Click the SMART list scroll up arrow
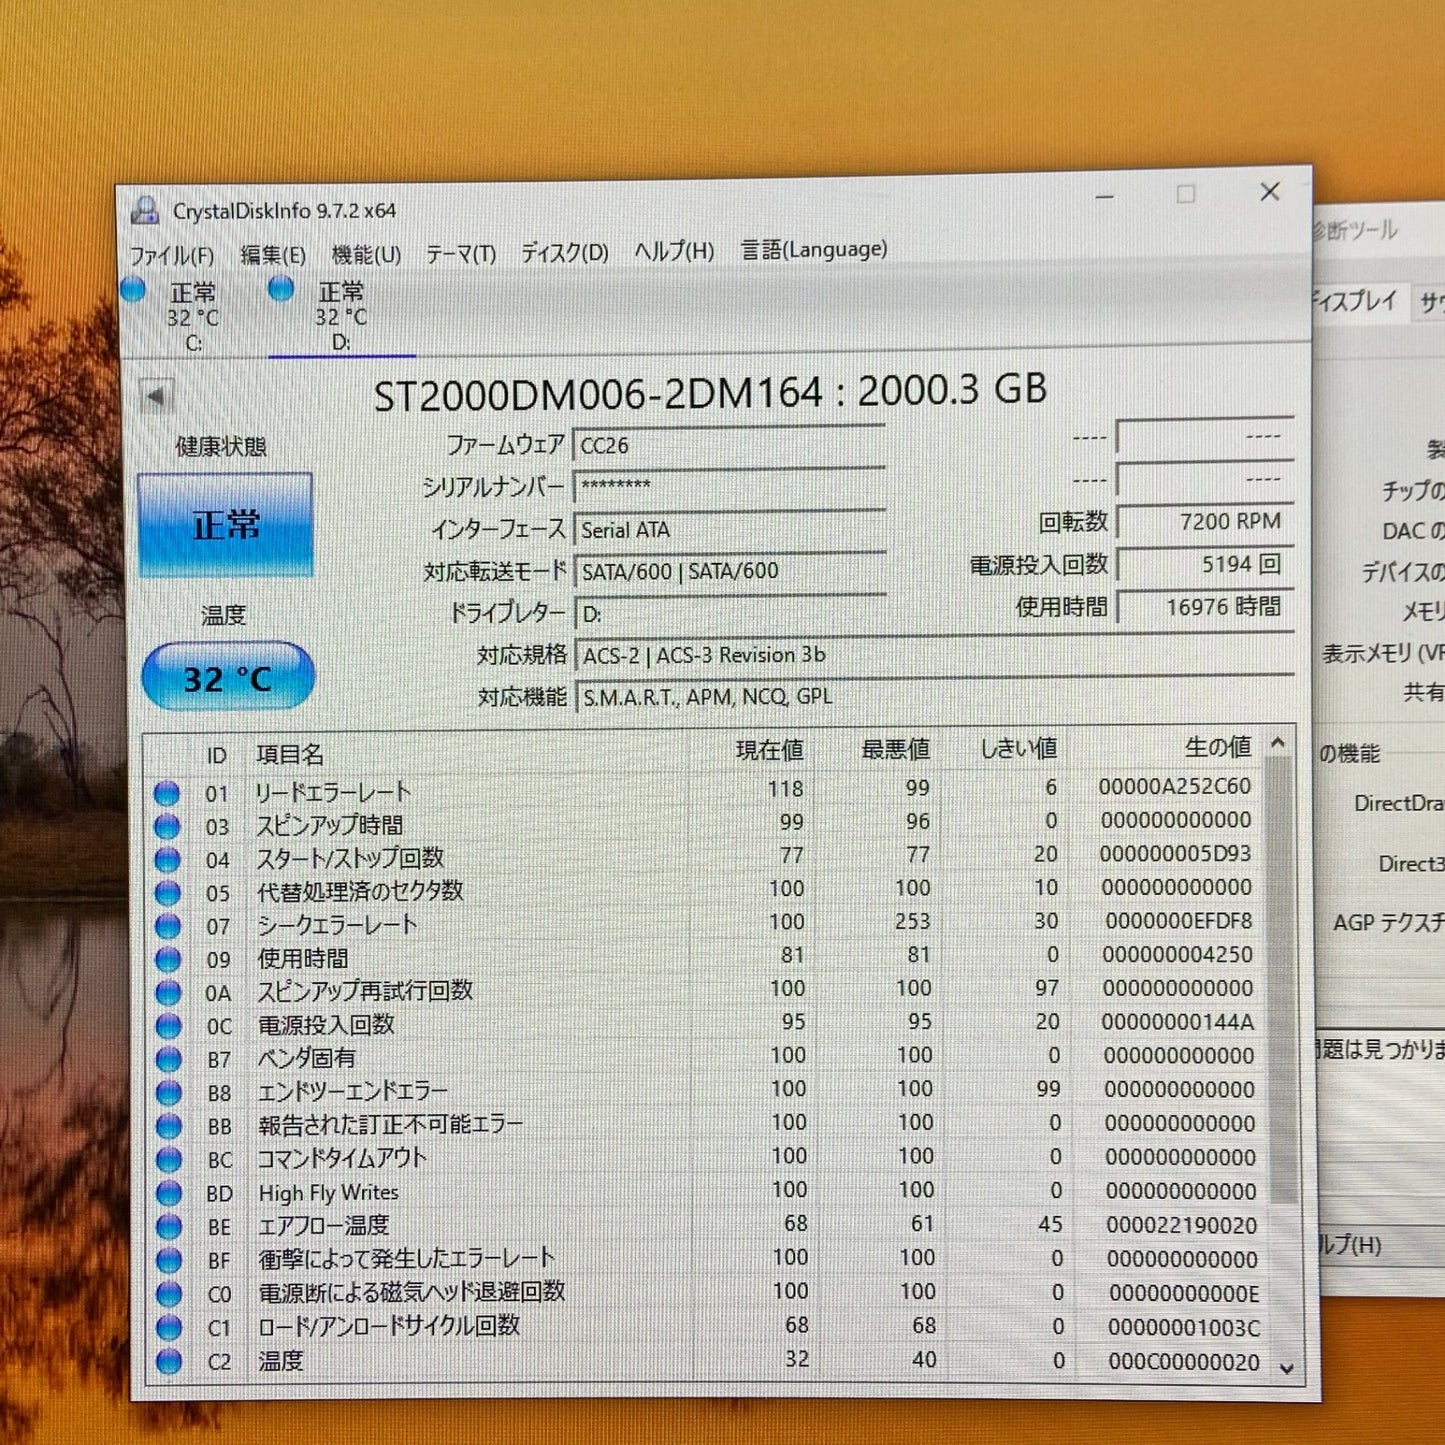Screen dimensions: 1445x1445 tap(1277, 743)
